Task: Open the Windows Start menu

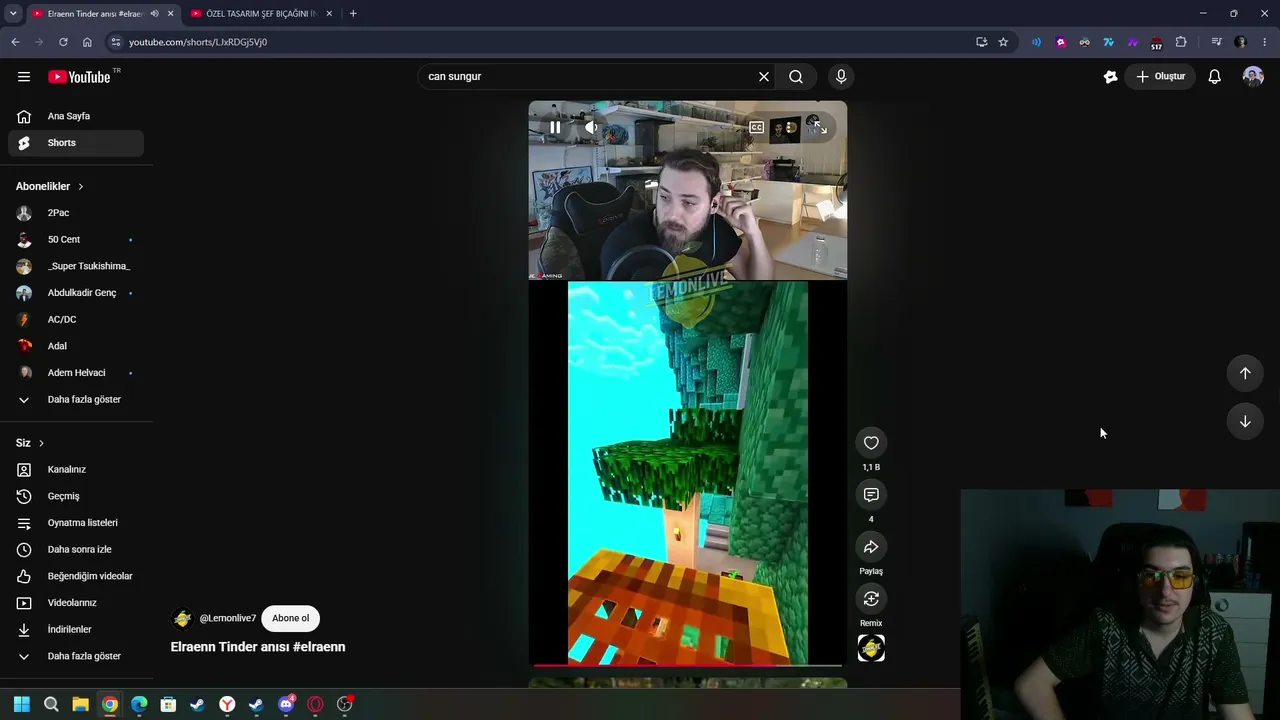Action: [21, 704]
